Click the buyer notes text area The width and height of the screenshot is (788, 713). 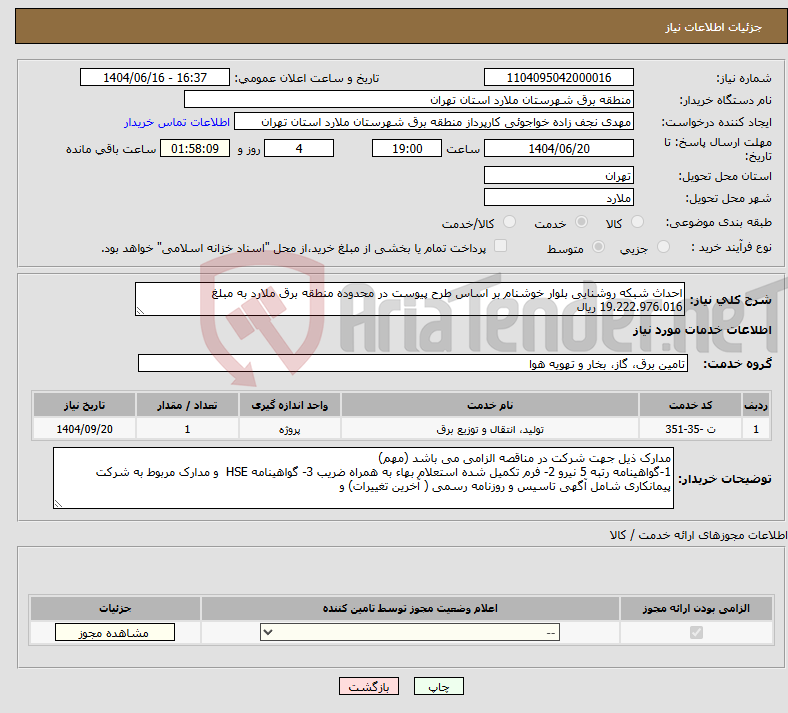click(363, 478)
